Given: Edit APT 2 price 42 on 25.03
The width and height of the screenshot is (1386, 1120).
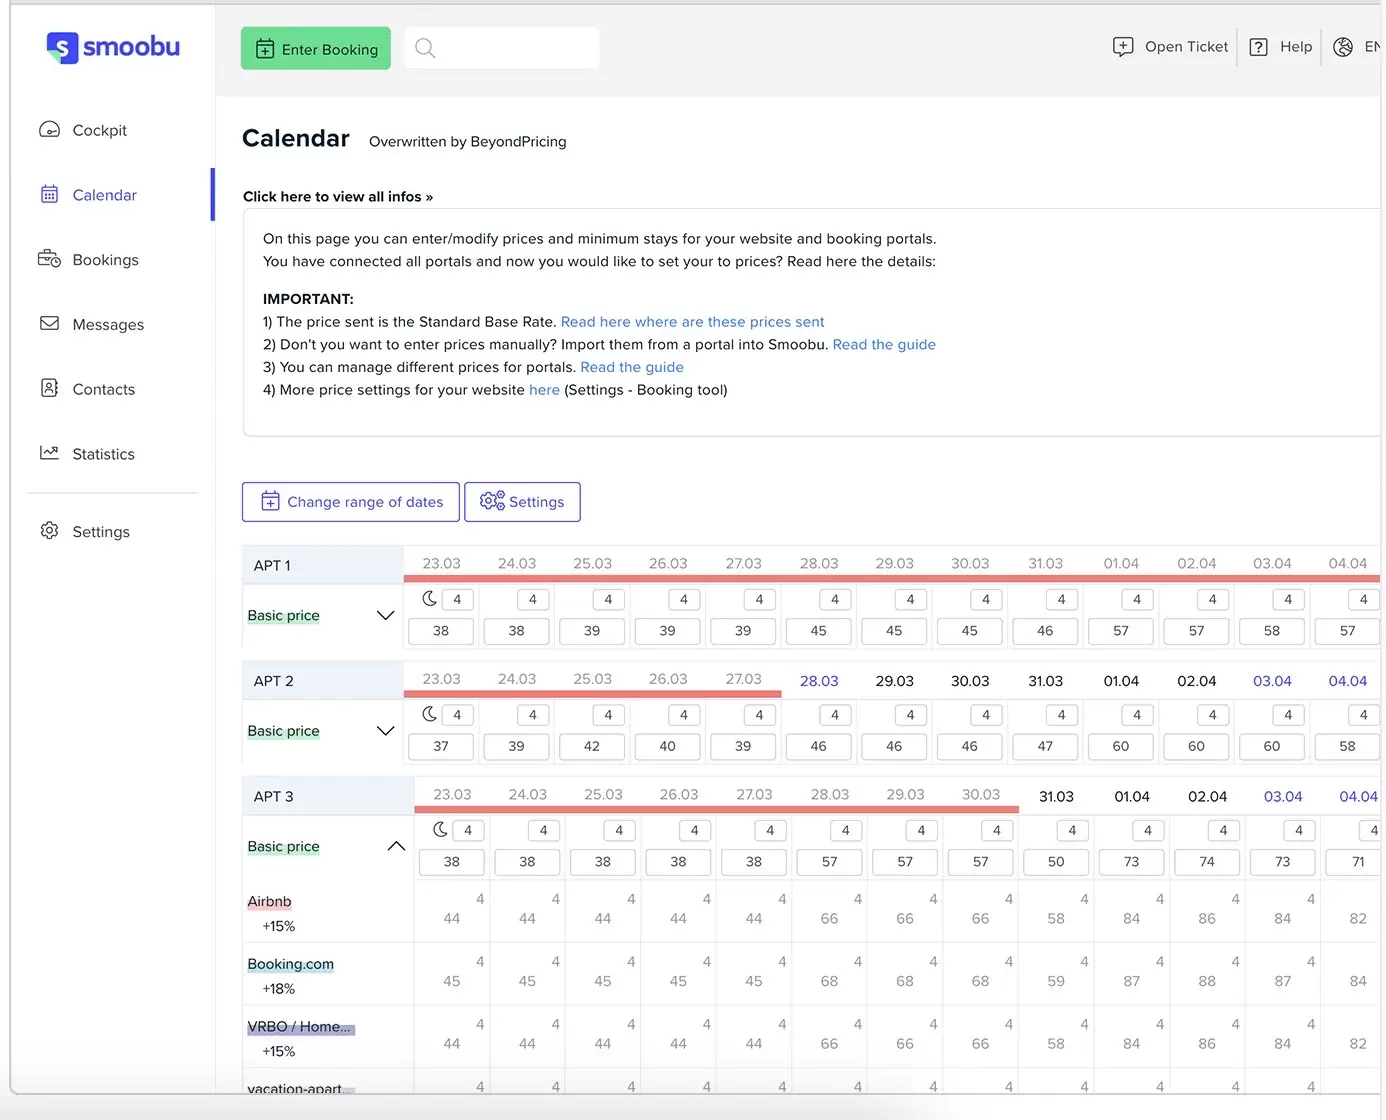Looking at the screenshot, I should pos(592,746).
